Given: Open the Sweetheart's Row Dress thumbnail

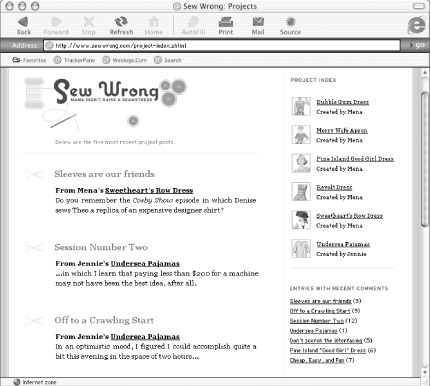Looking at the screenshot, I should point(301,220).
